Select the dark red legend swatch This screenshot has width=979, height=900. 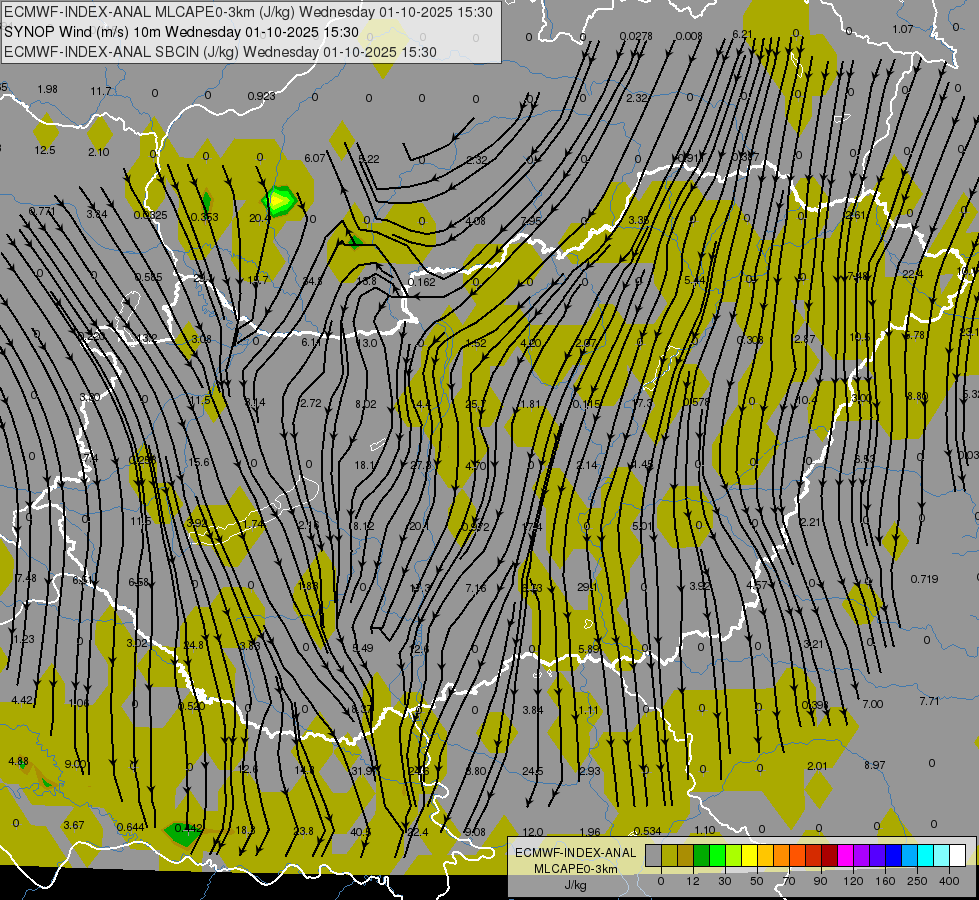coord(829,855)
